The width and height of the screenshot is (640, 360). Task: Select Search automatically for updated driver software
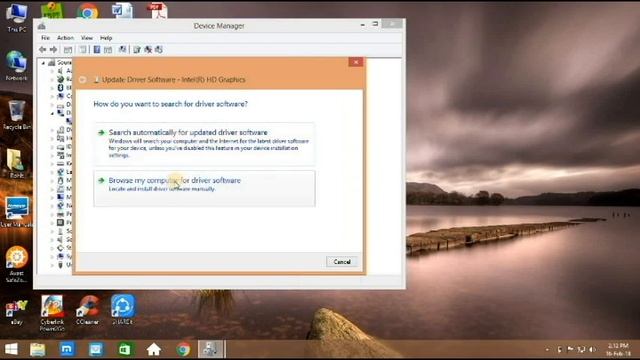pyautogui.click(x=204, y=143)
